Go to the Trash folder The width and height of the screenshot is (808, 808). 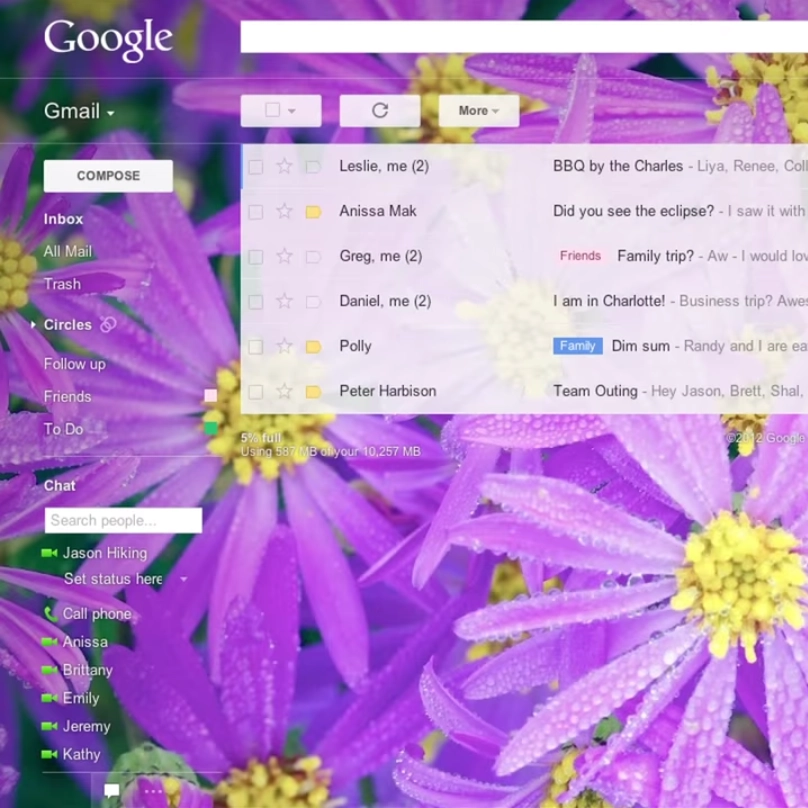pyautogui.click(x=62, y=284)
